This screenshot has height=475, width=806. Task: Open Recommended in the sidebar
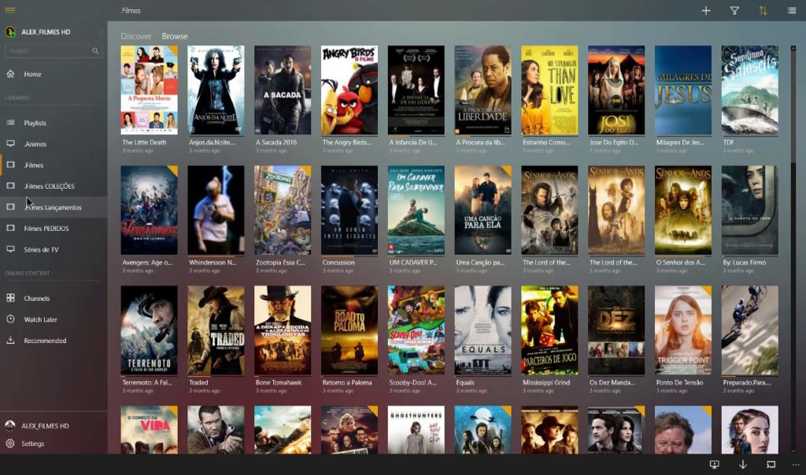45,340
